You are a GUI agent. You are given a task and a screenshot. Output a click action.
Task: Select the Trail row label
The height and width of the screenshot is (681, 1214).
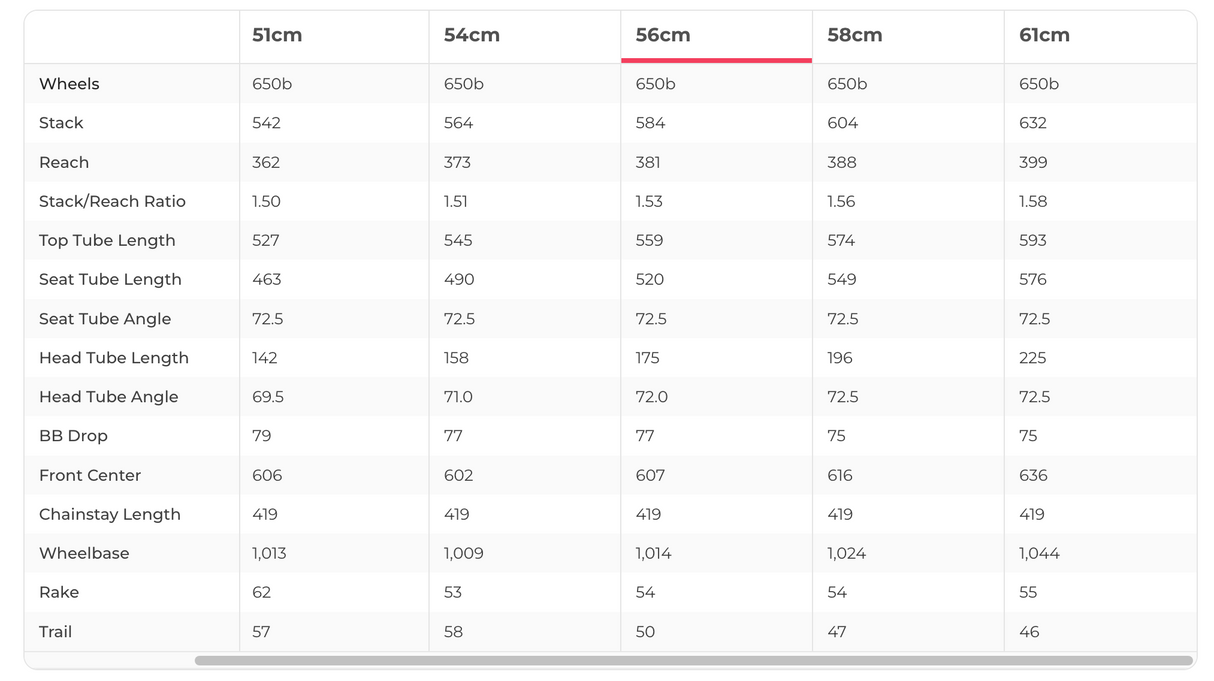(55, 632)
